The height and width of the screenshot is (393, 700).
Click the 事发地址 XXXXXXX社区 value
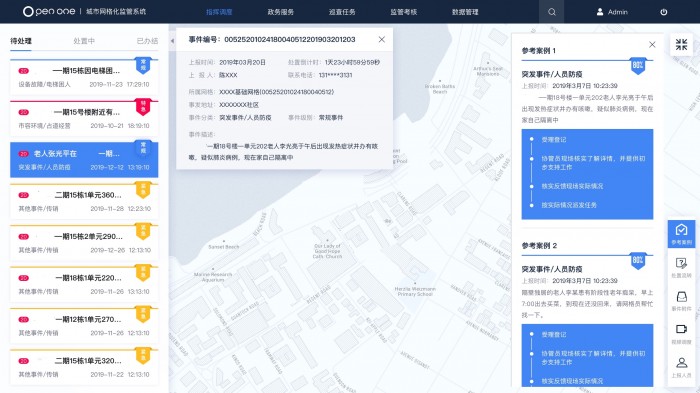(239, 105)
